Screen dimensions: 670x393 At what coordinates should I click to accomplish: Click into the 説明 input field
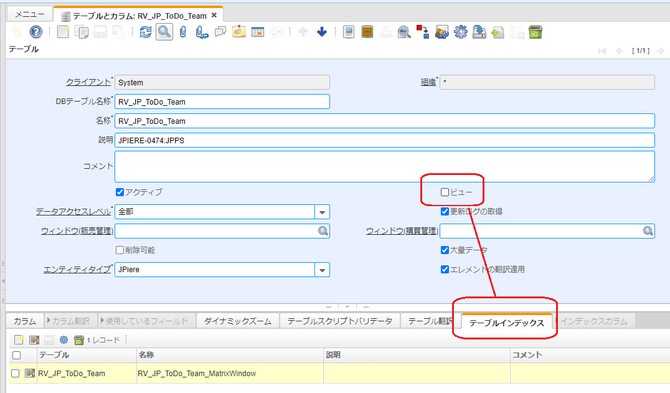coord(385,140)
